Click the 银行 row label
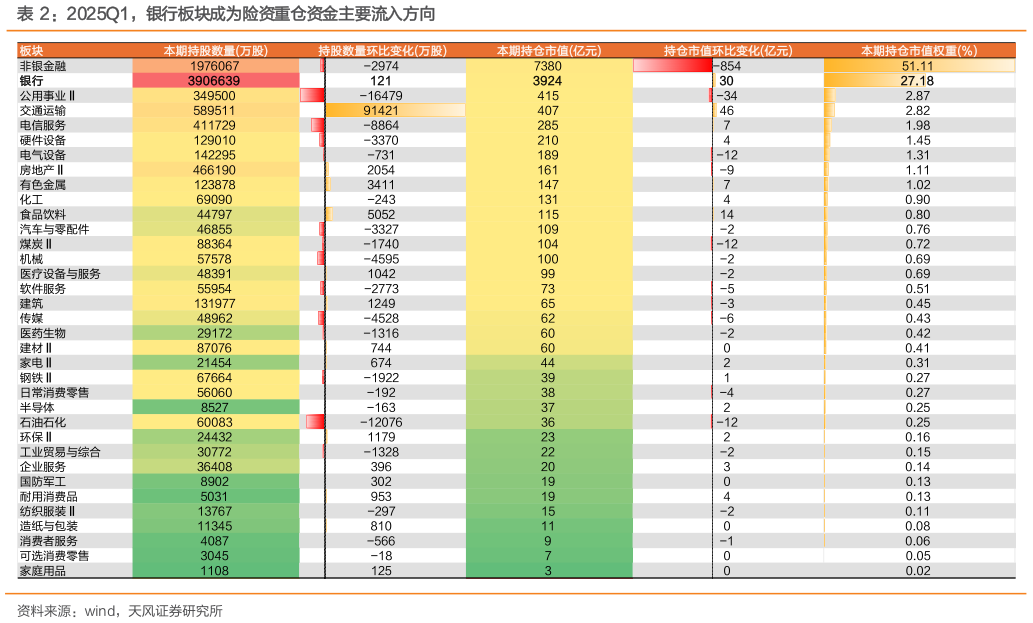 (31, 80)
